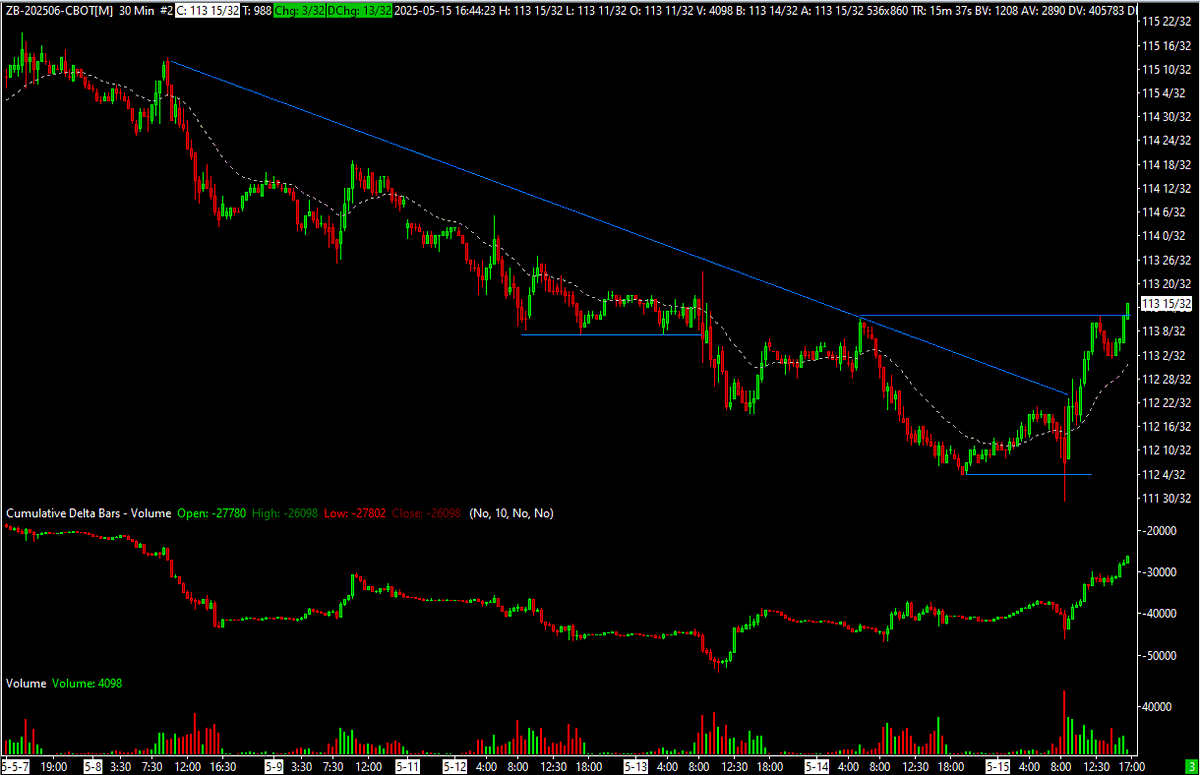Click the 115 22/32 price axis label
Viewport: 1200px width, 775px height.
pyautogui.click(x=1167, y=21)
